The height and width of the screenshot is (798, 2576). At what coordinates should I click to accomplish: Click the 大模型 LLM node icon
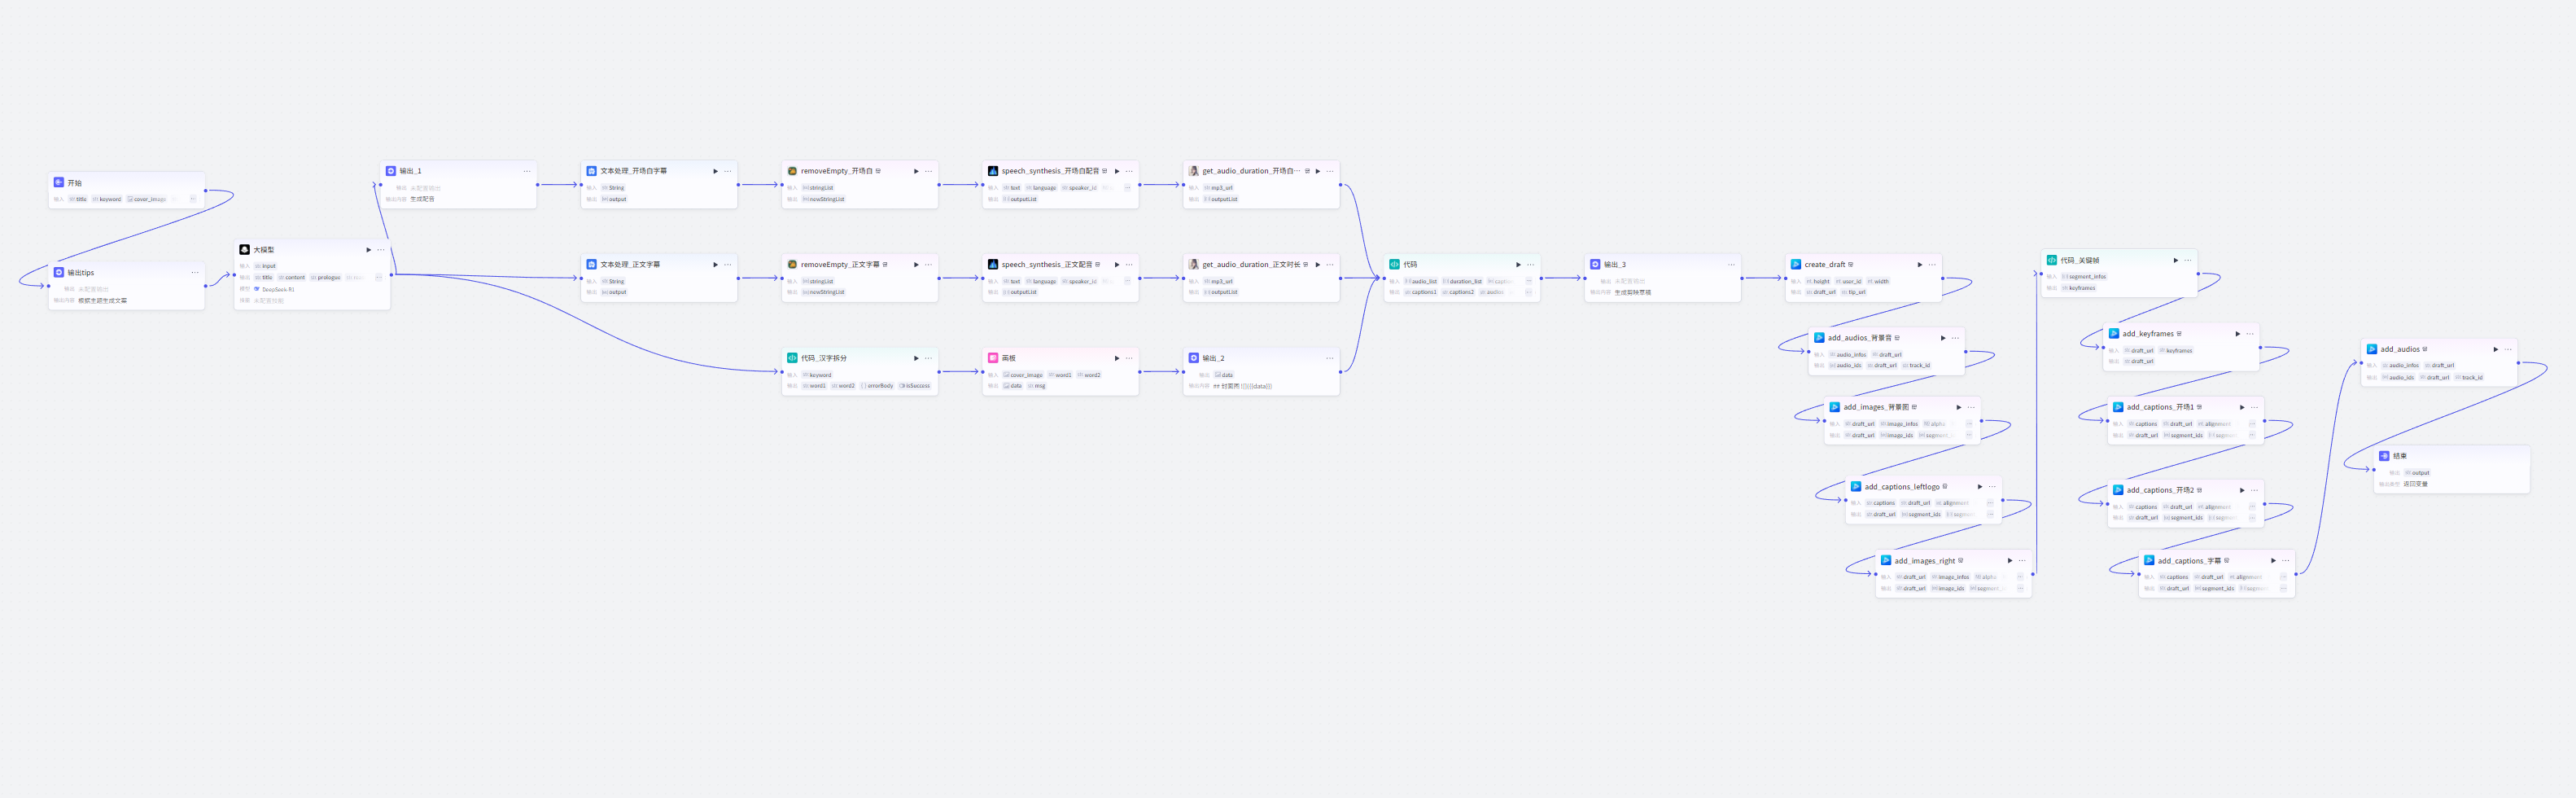pyautogui.click(x=244, y=249)
